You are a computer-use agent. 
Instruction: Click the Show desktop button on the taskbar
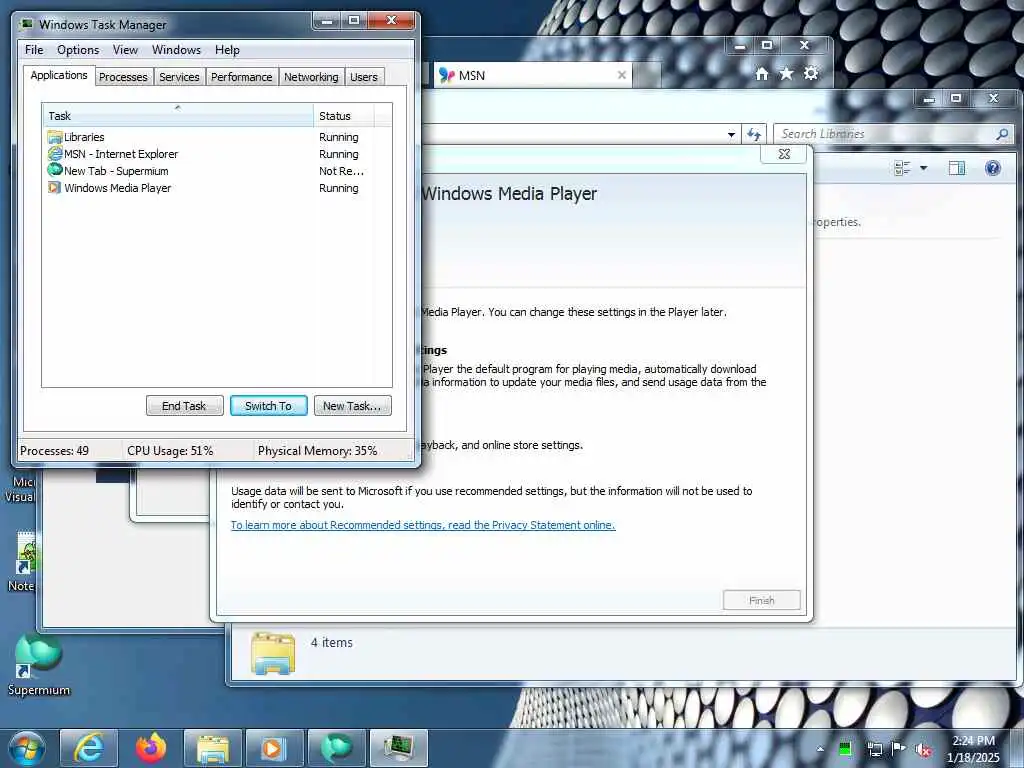(x=1017, y=749)
